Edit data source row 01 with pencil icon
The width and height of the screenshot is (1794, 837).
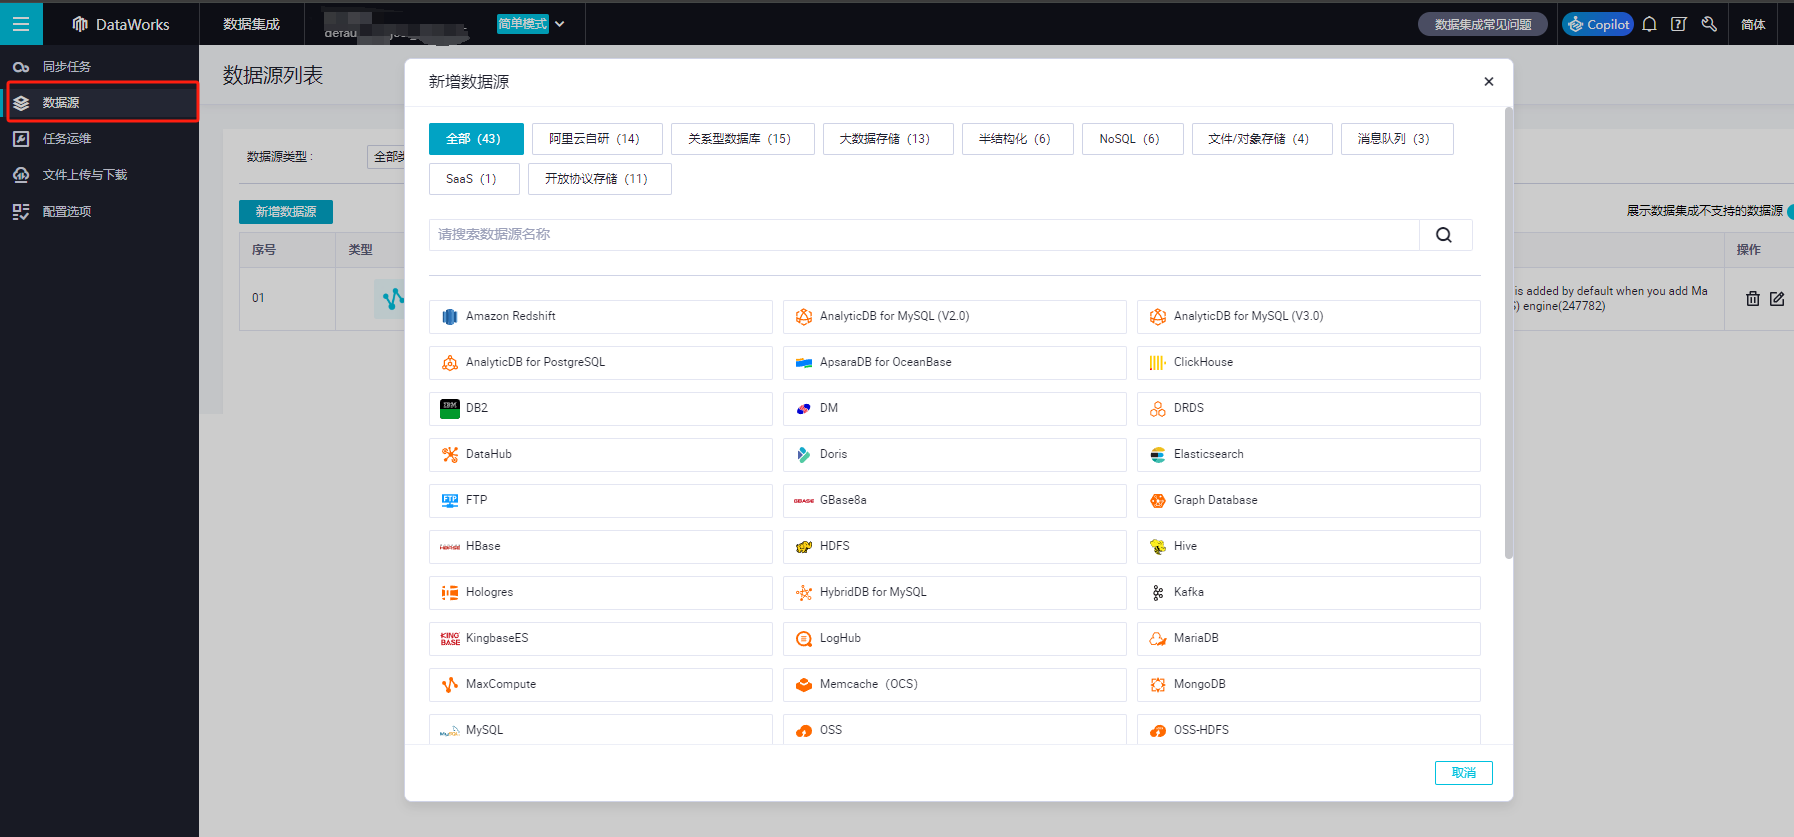(x=1777, y=298)
